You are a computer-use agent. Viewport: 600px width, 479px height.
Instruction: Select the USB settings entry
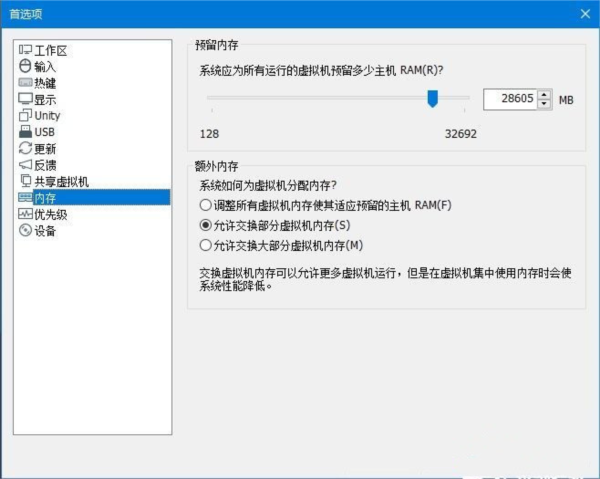(45, 132)
